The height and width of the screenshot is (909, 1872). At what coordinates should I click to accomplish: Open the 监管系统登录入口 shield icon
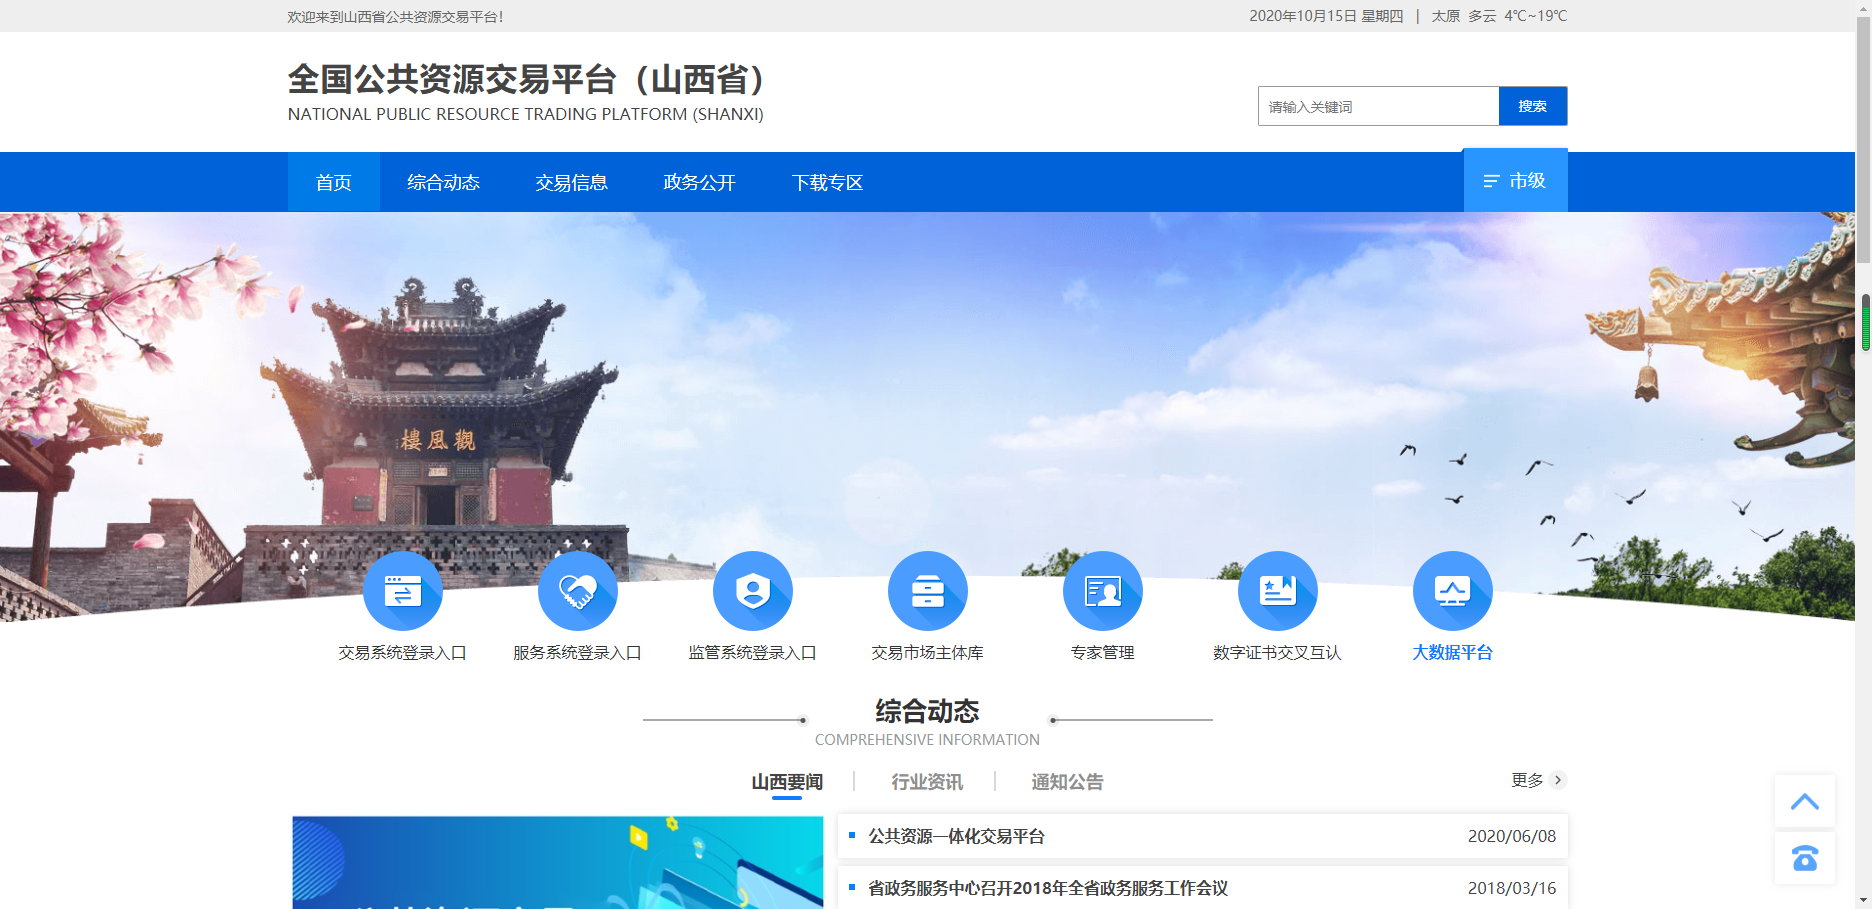(752, 591)
